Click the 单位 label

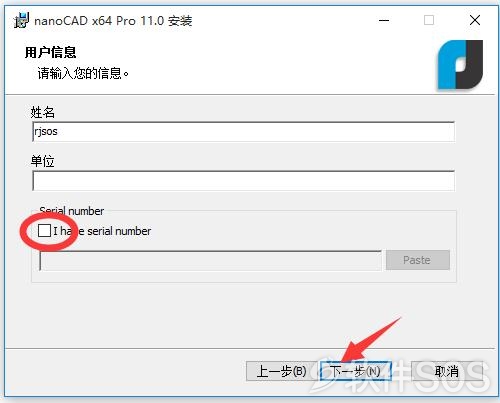pos(42,161)
